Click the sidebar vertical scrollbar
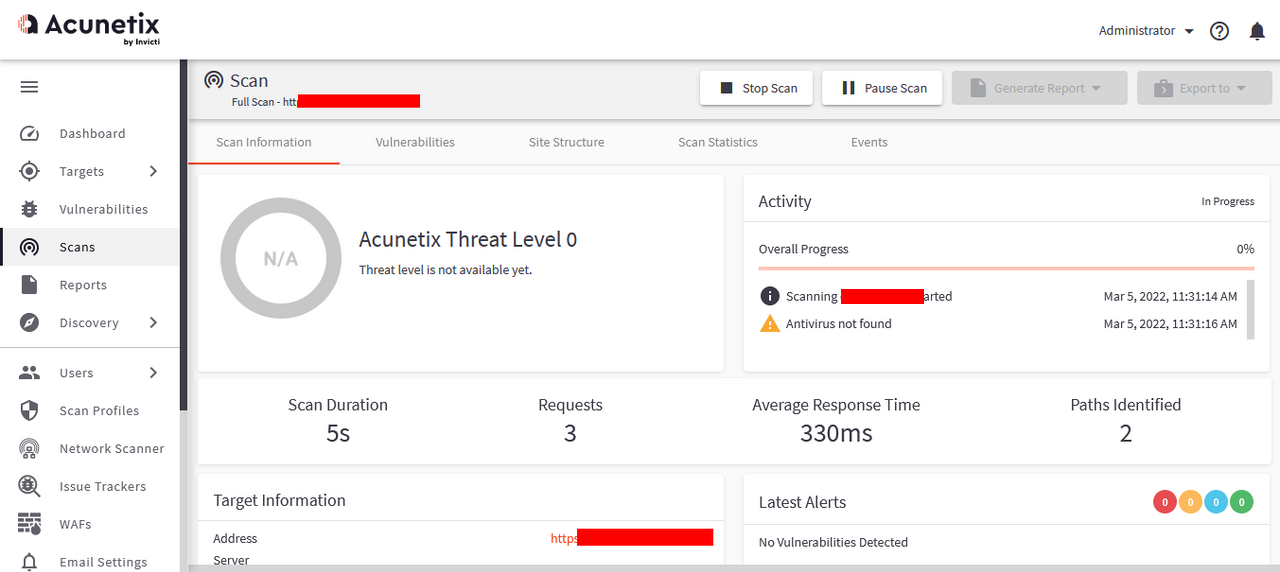Viewport: 1280px width, 572px height. (184, 235)
